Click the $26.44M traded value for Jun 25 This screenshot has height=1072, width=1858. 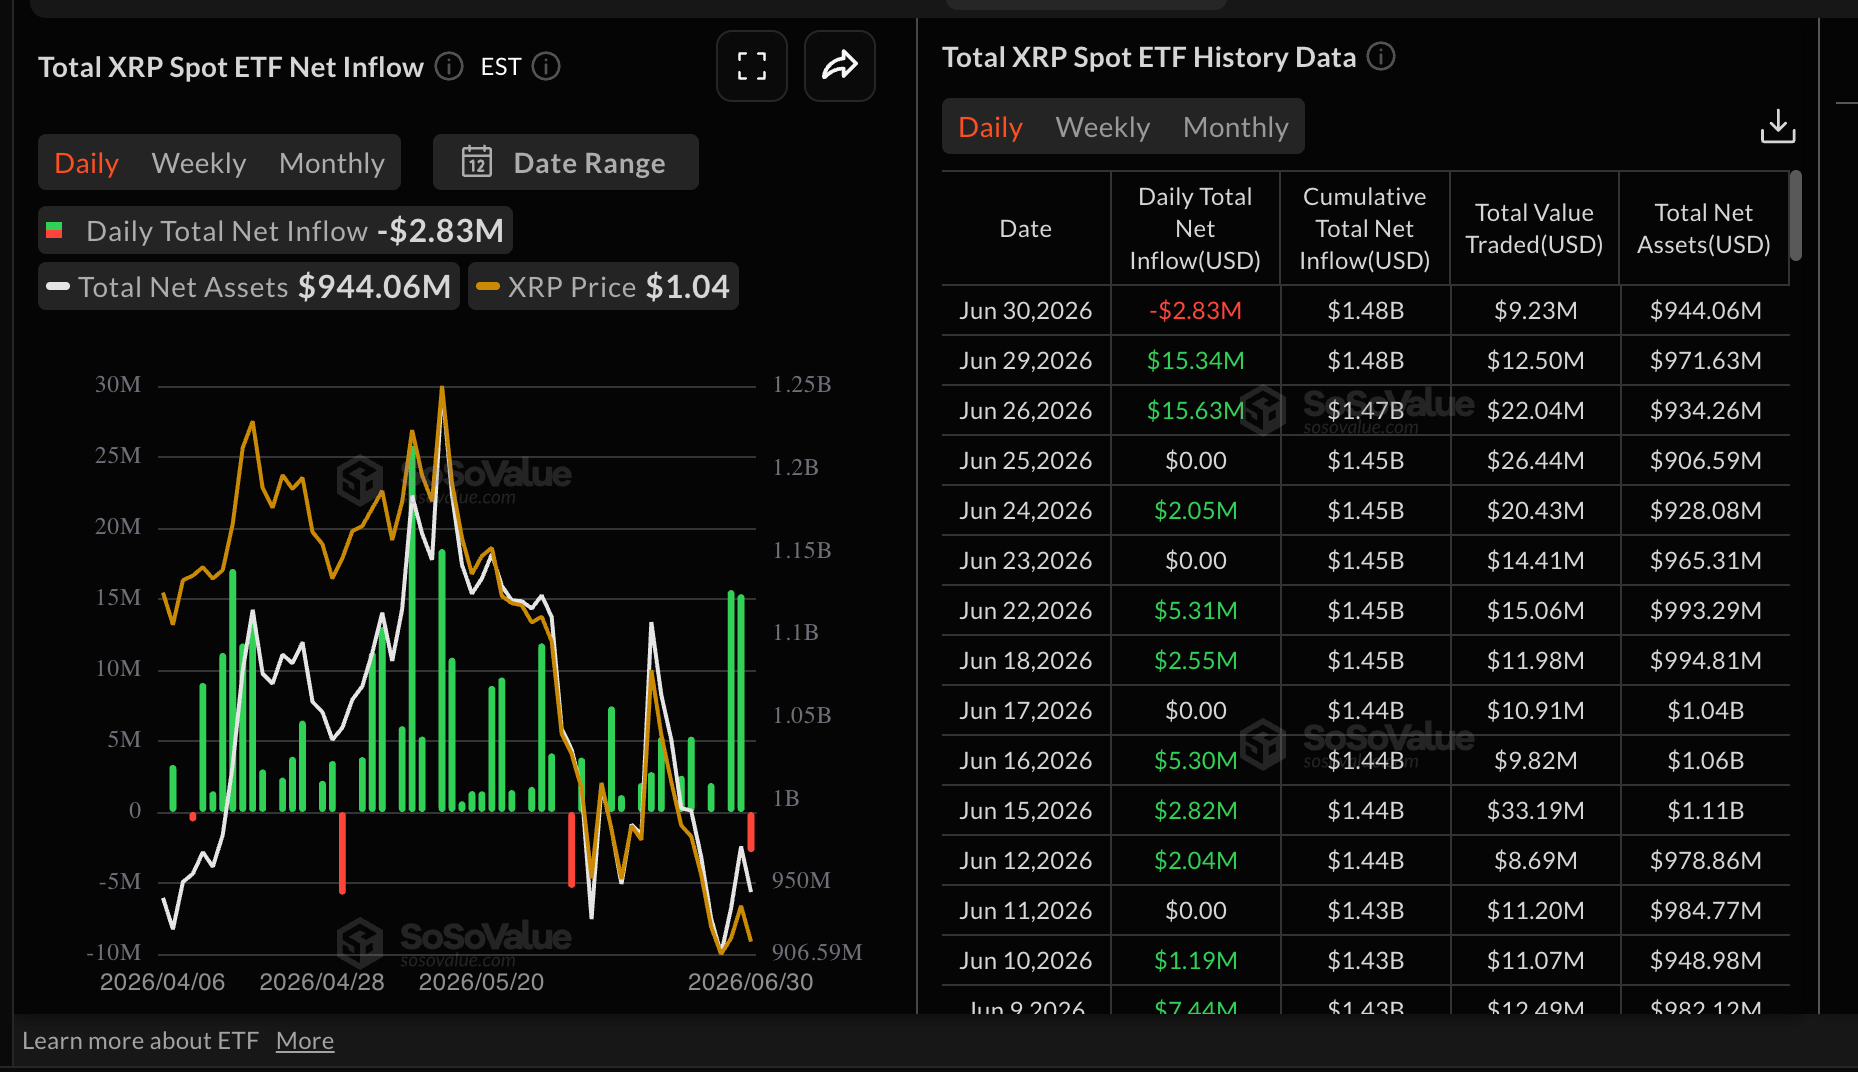click(1535, 461)
